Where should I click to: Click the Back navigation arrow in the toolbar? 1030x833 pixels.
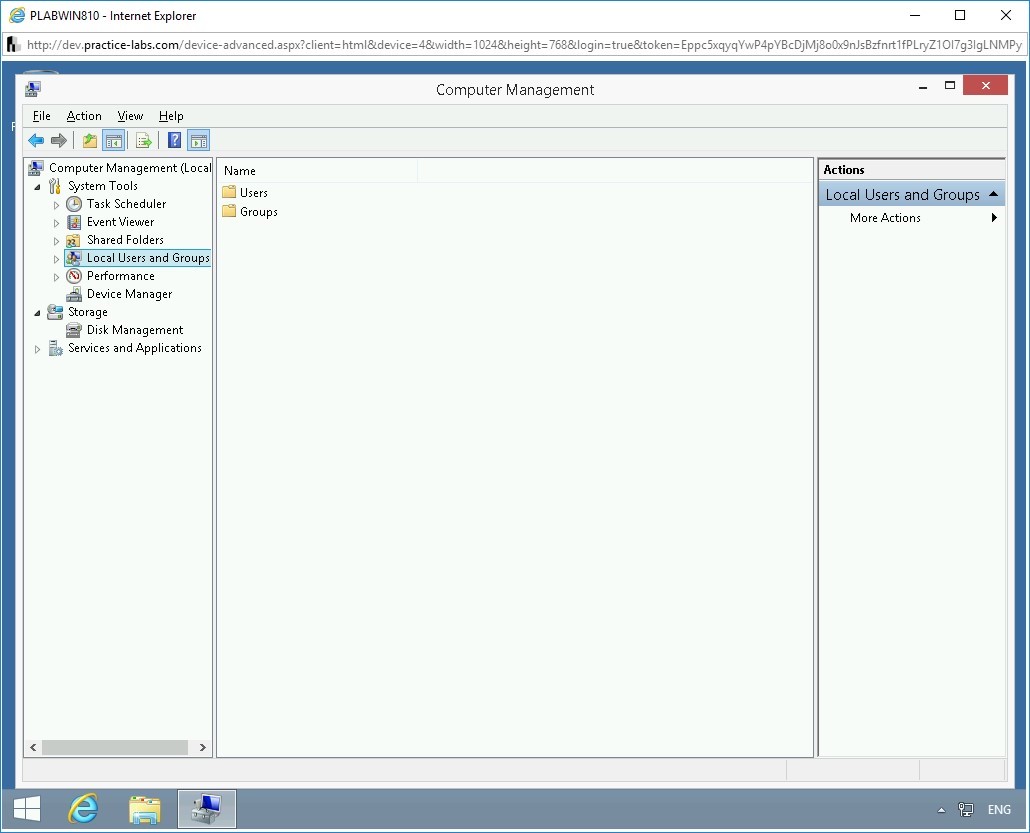point(36,140)
